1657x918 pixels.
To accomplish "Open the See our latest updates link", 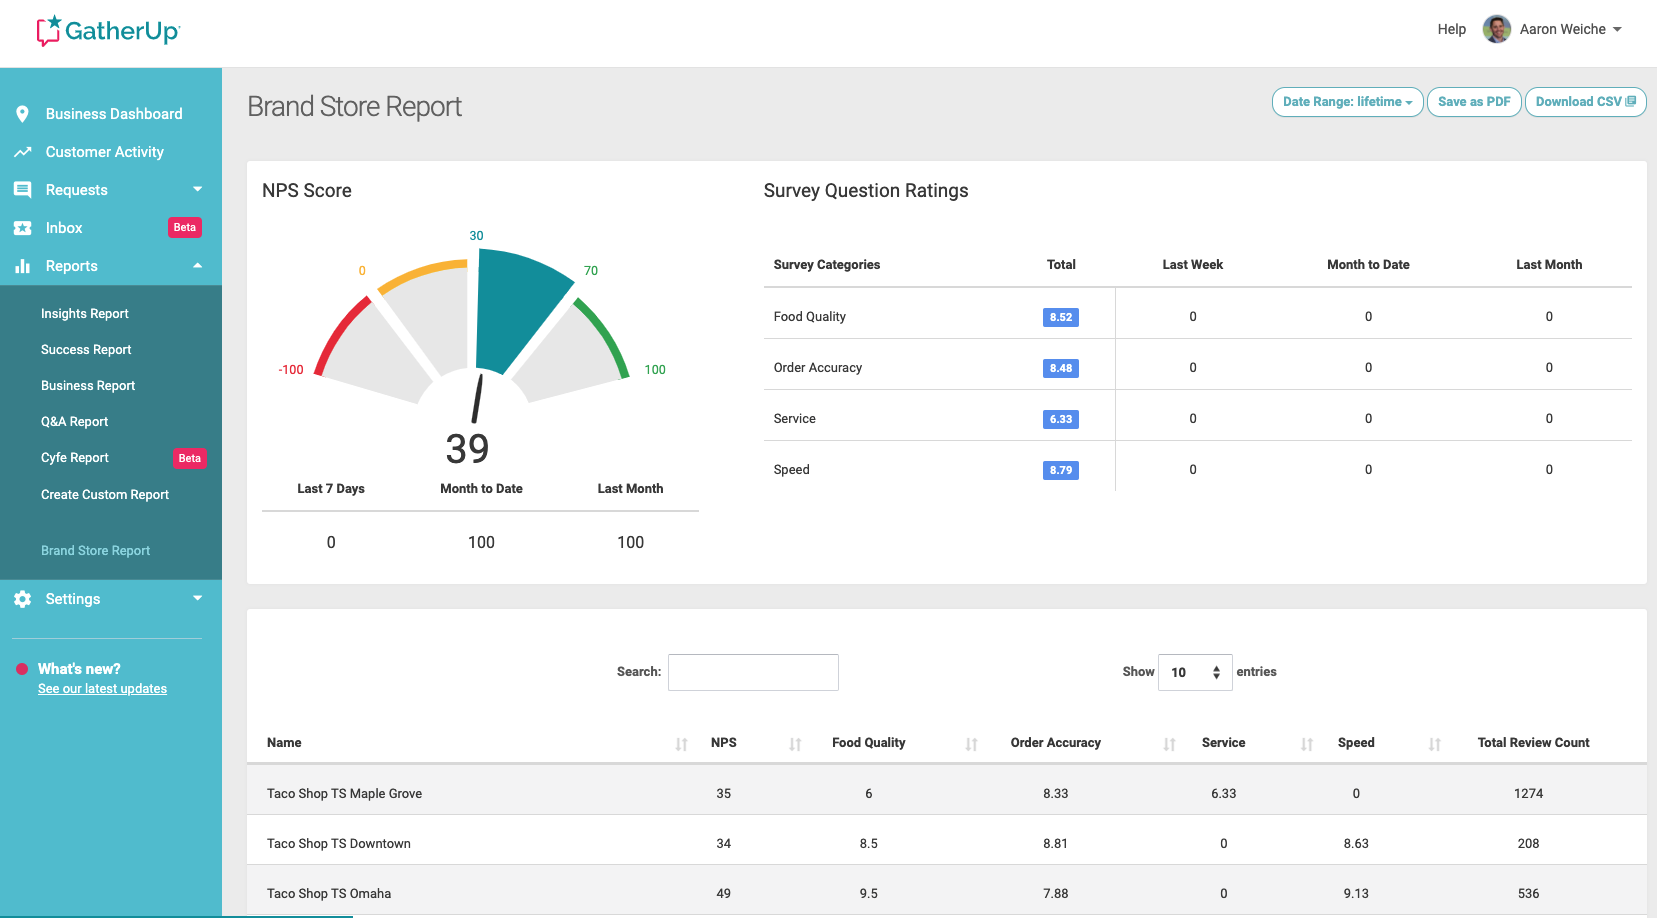I will 102,689.
